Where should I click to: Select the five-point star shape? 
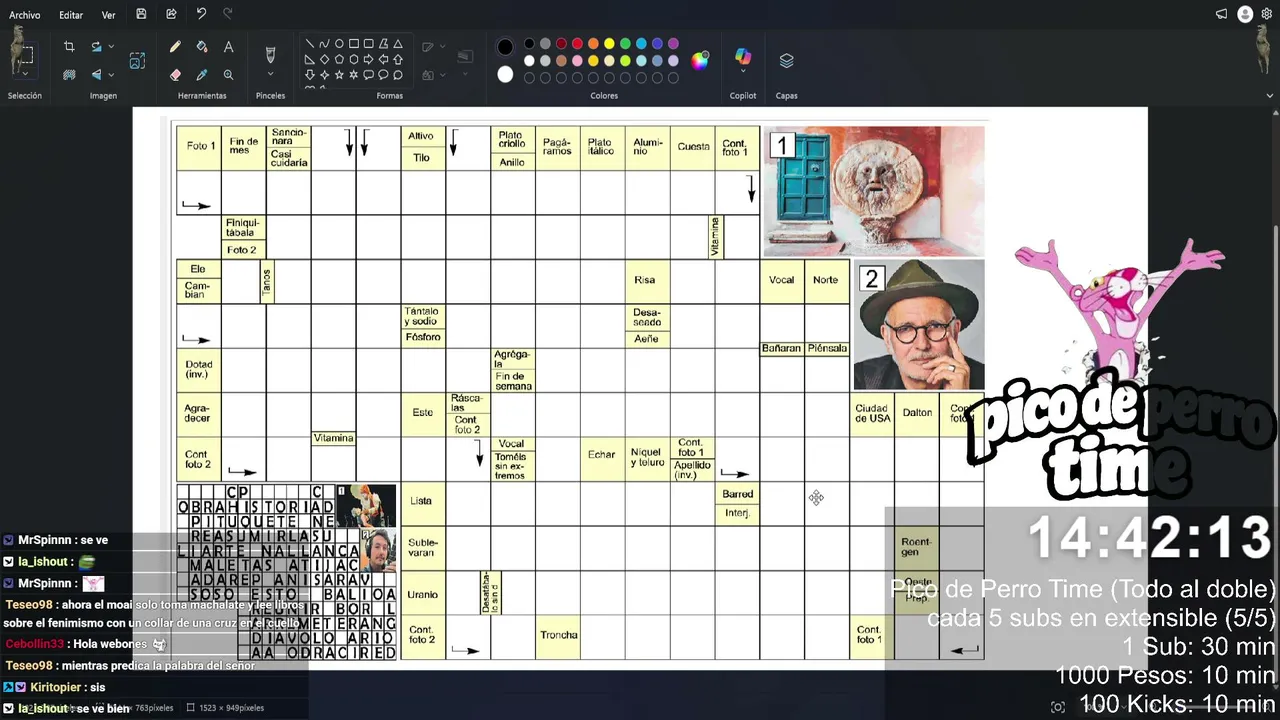[339, 74]
